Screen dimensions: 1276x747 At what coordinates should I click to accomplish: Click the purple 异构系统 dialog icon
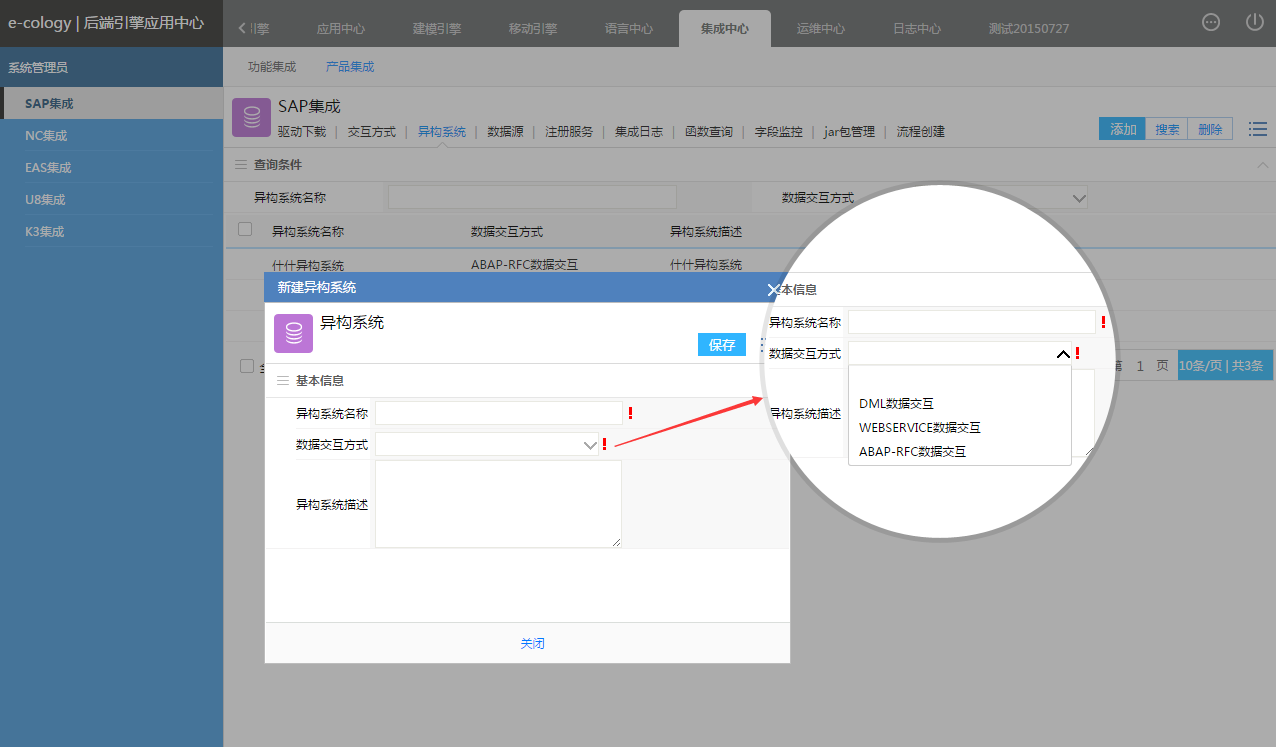(293, 333)
